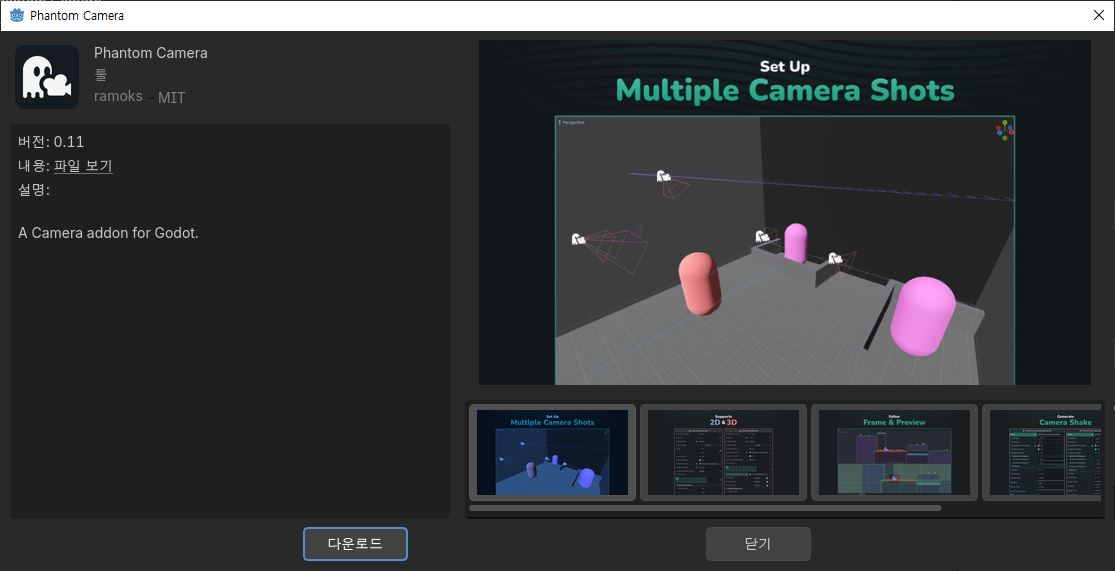
Task: Select the Camera Shake thumbnail
Action: click(x=1042, y=452)
